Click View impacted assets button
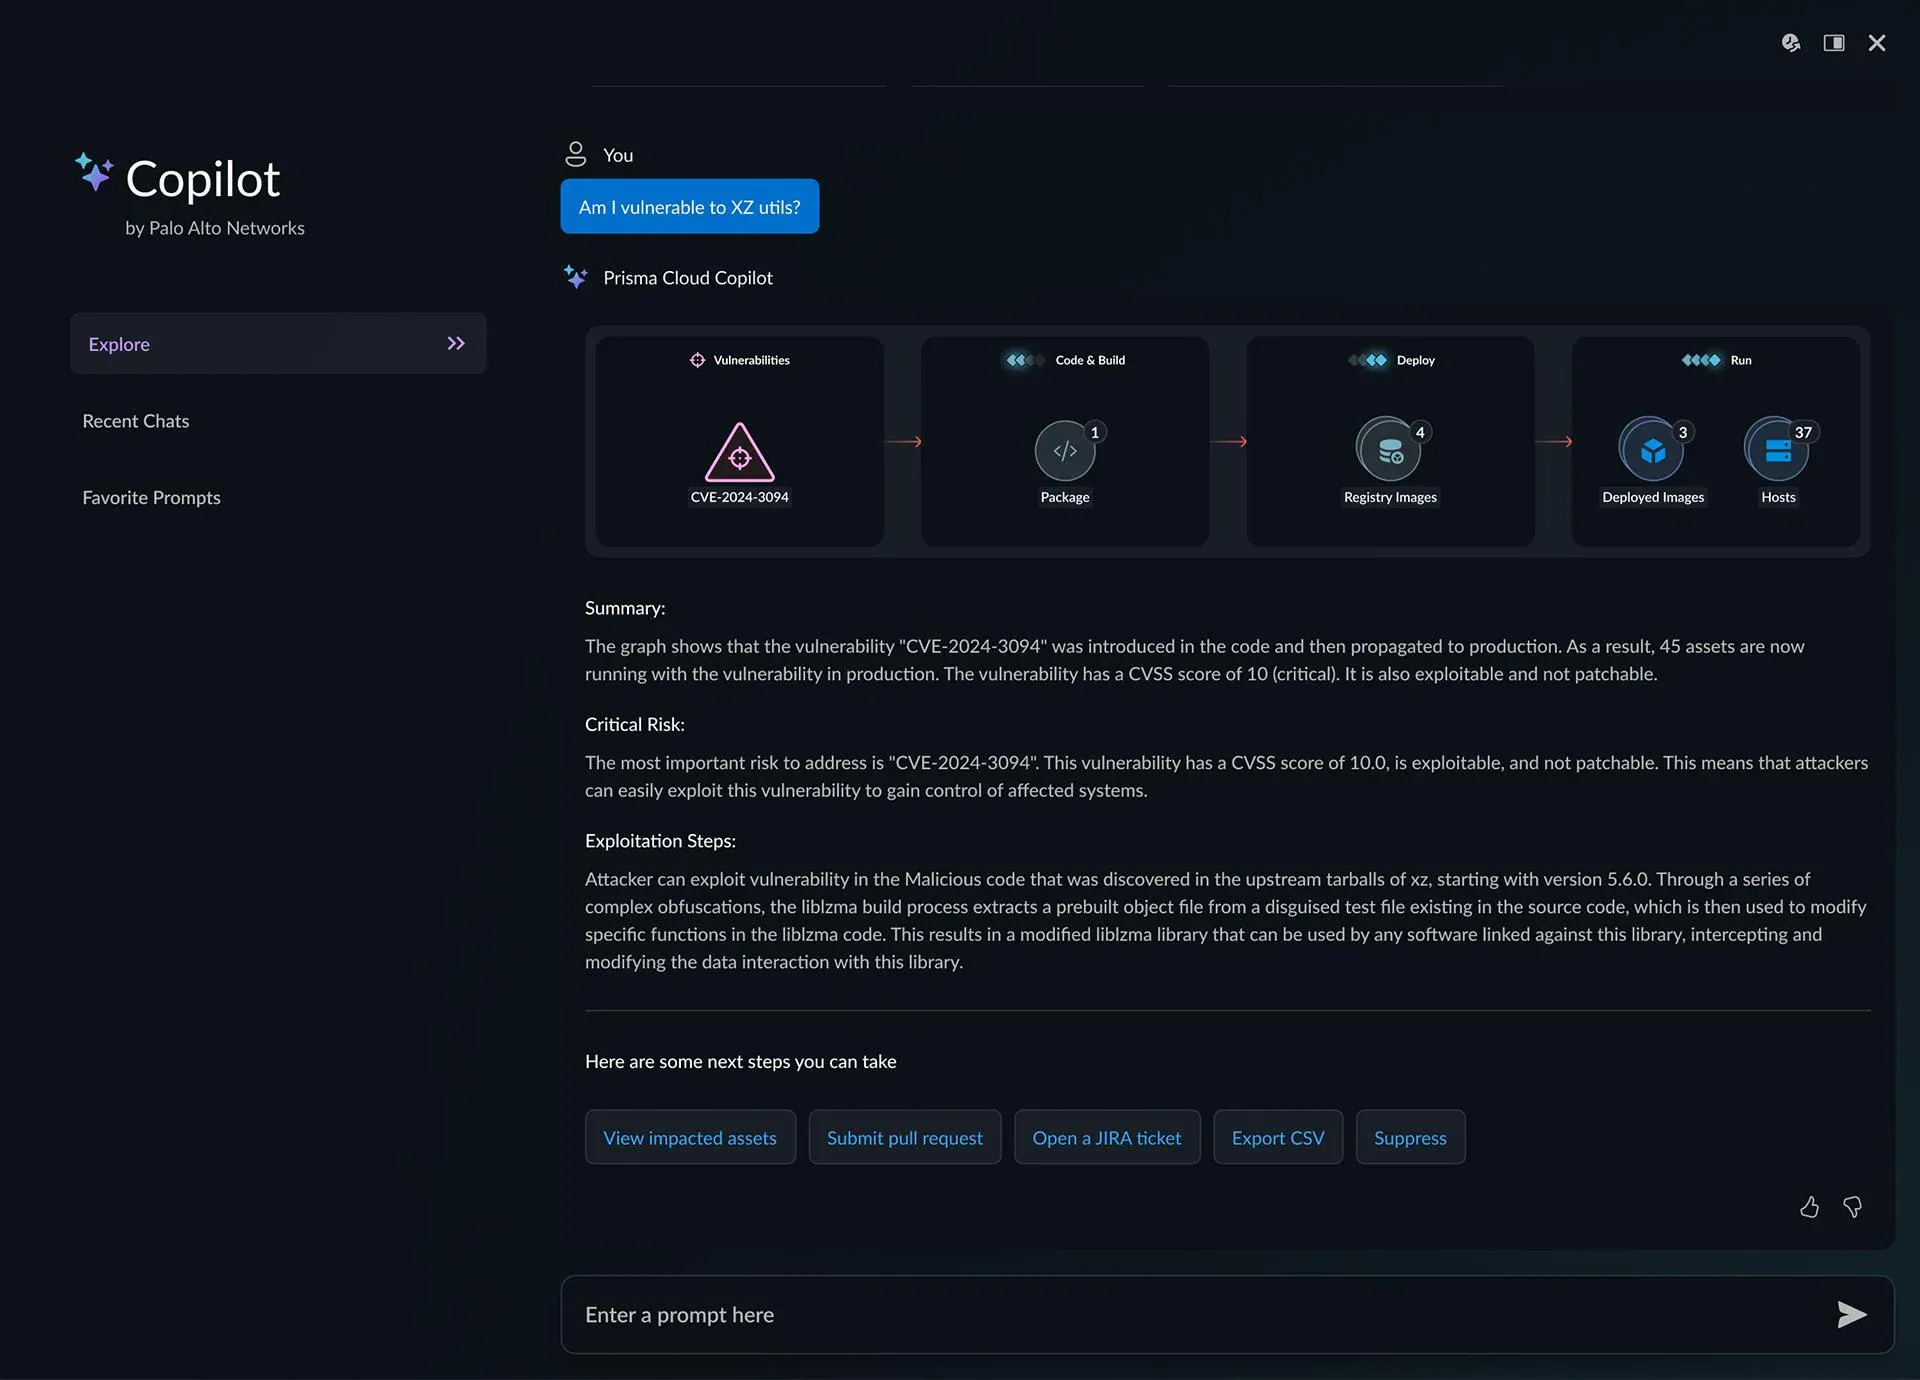The height and width of the screenshot is (1380, 1920). pyautogui.click(x=690, y=1137)
